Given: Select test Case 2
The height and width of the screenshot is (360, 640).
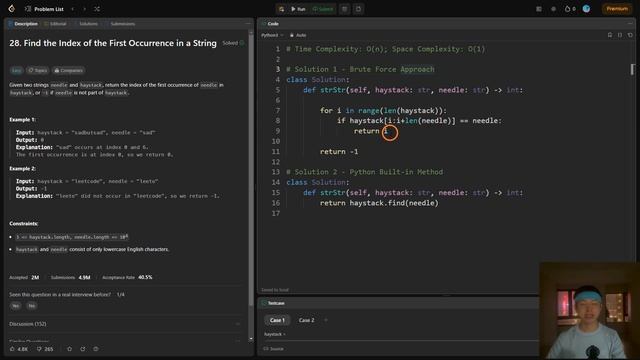Looking at the screenshot, I should click(x=307, y=320).
